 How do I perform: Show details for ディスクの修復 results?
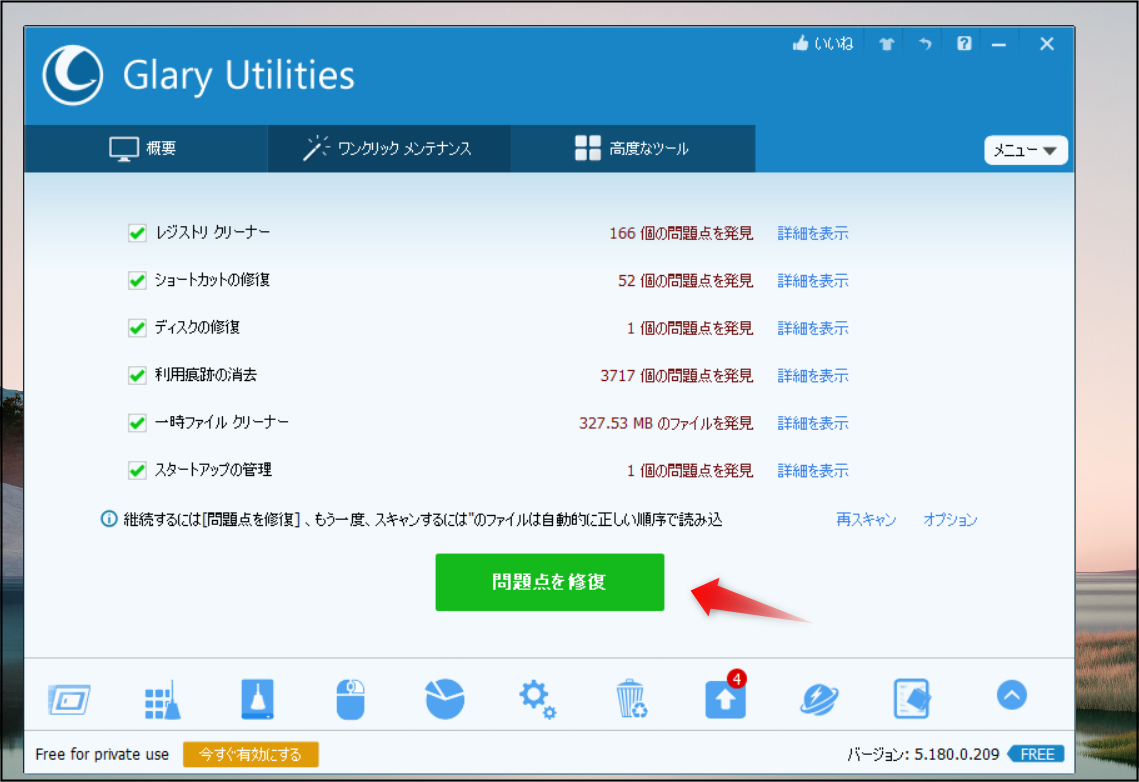813,328
